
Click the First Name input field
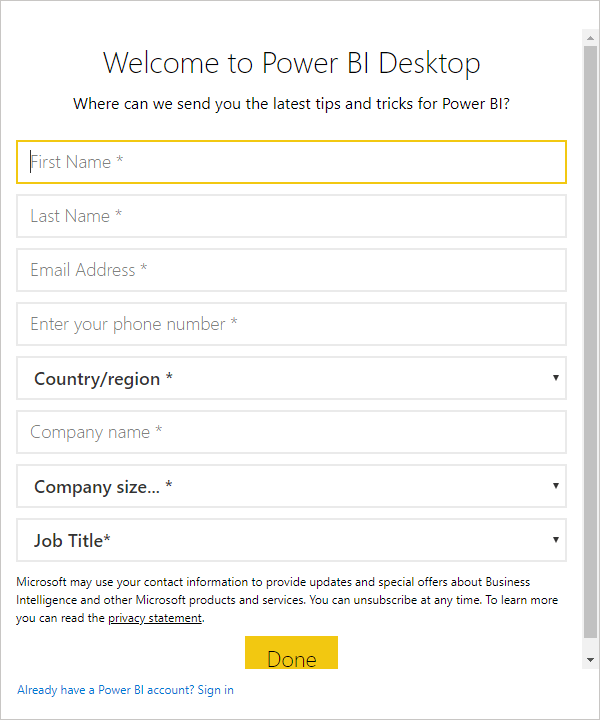click(x=291, y=162)
